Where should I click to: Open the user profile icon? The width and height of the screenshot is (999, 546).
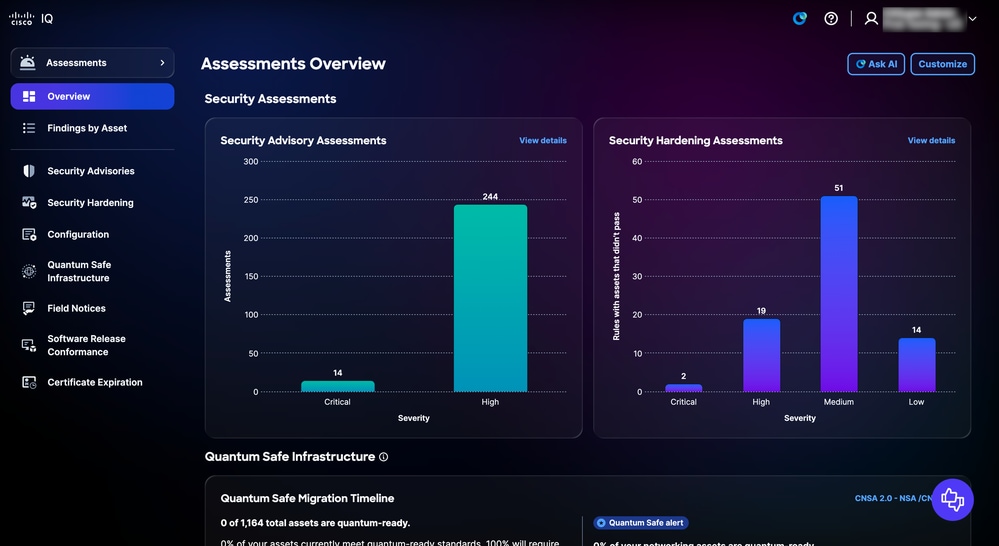871,18
